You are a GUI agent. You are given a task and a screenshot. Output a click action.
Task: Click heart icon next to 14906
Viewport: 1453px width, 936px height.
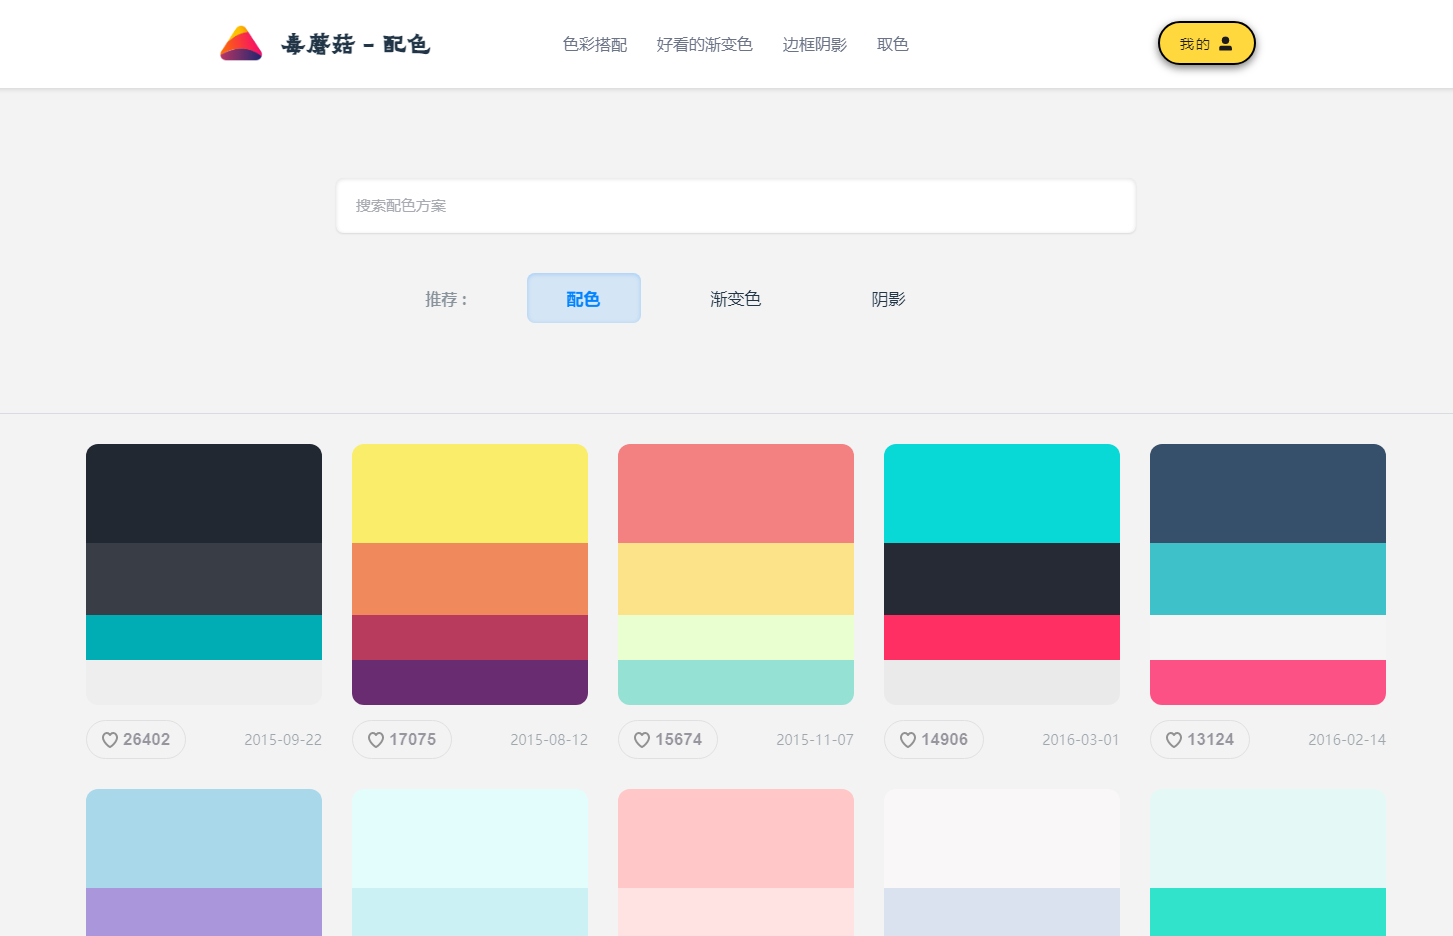coord(908,740)
